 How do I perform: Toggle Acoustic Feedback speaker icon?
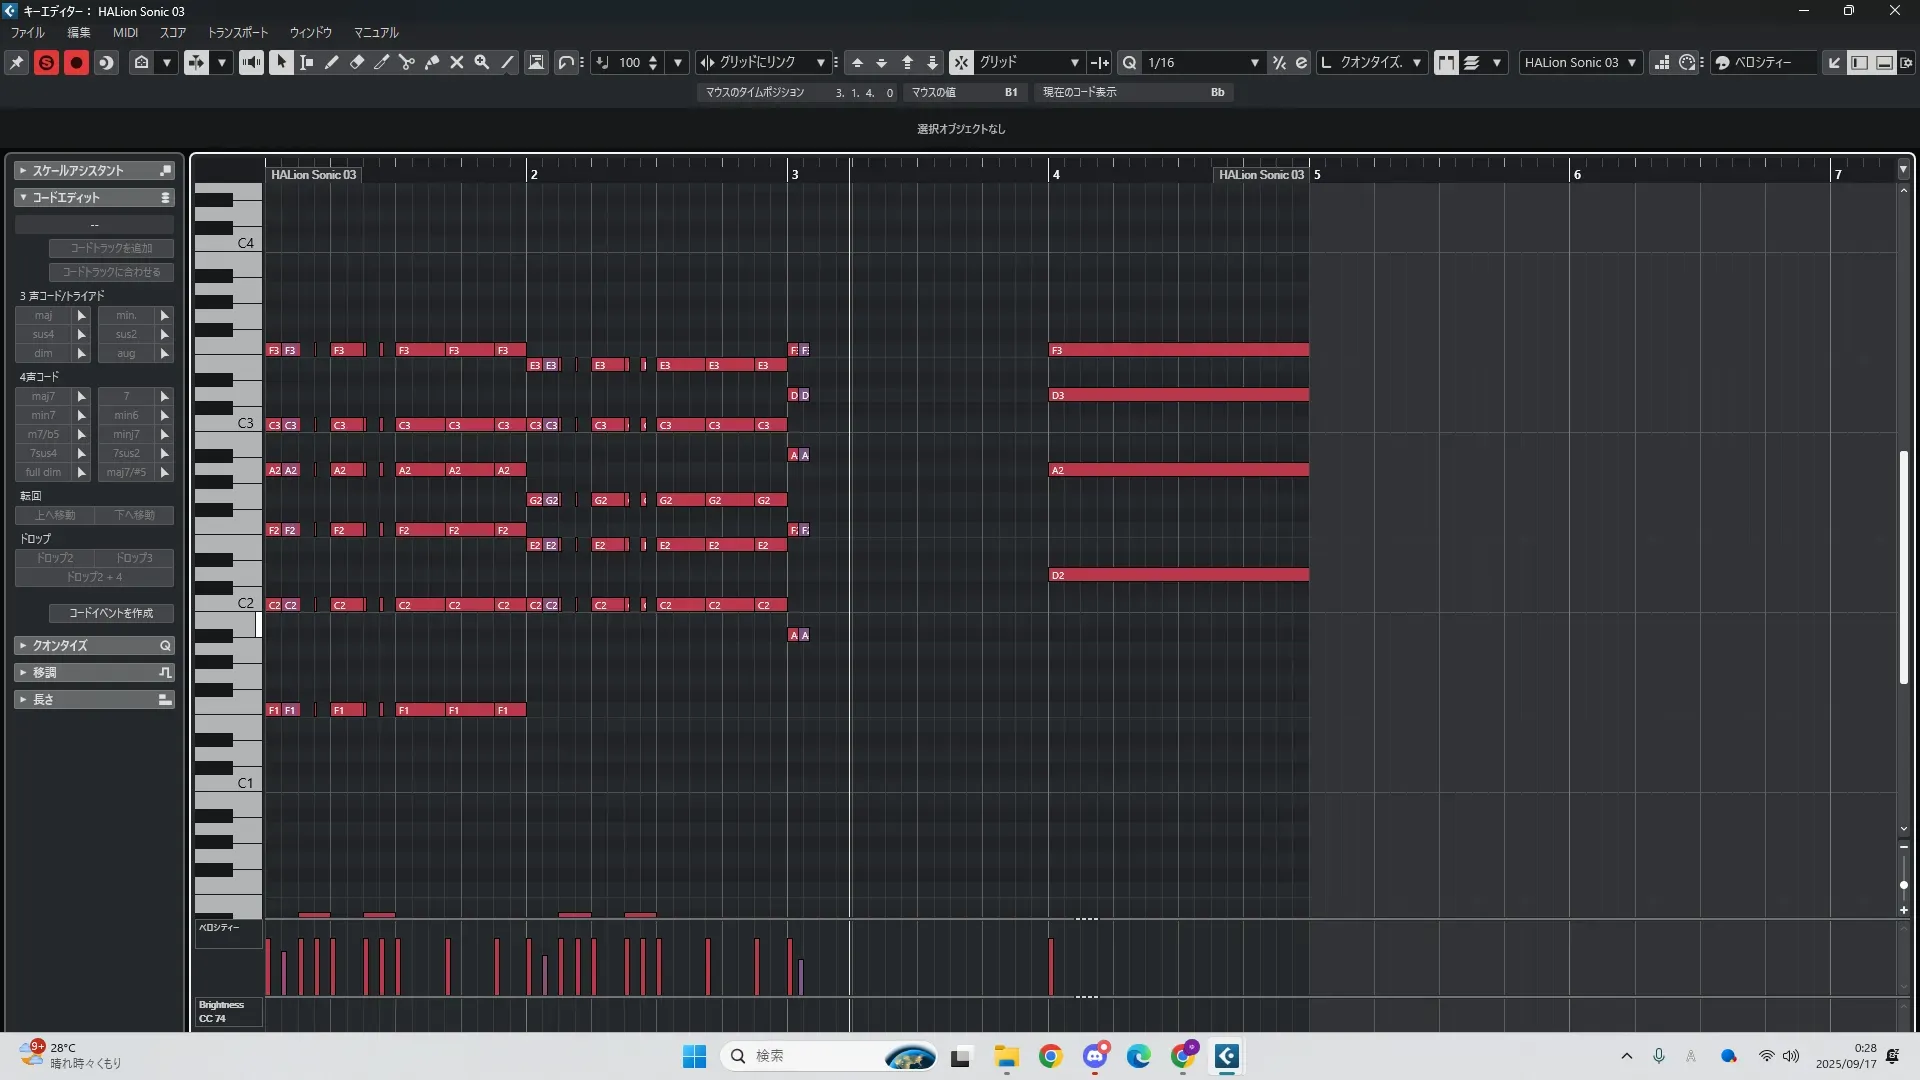tap(251, 63)
